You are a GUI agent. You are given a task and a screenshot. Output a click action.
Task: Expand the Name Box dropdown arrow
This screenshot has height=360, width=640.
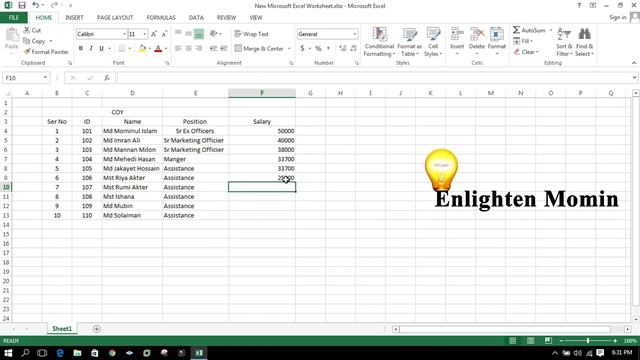[x=45, y=78]
